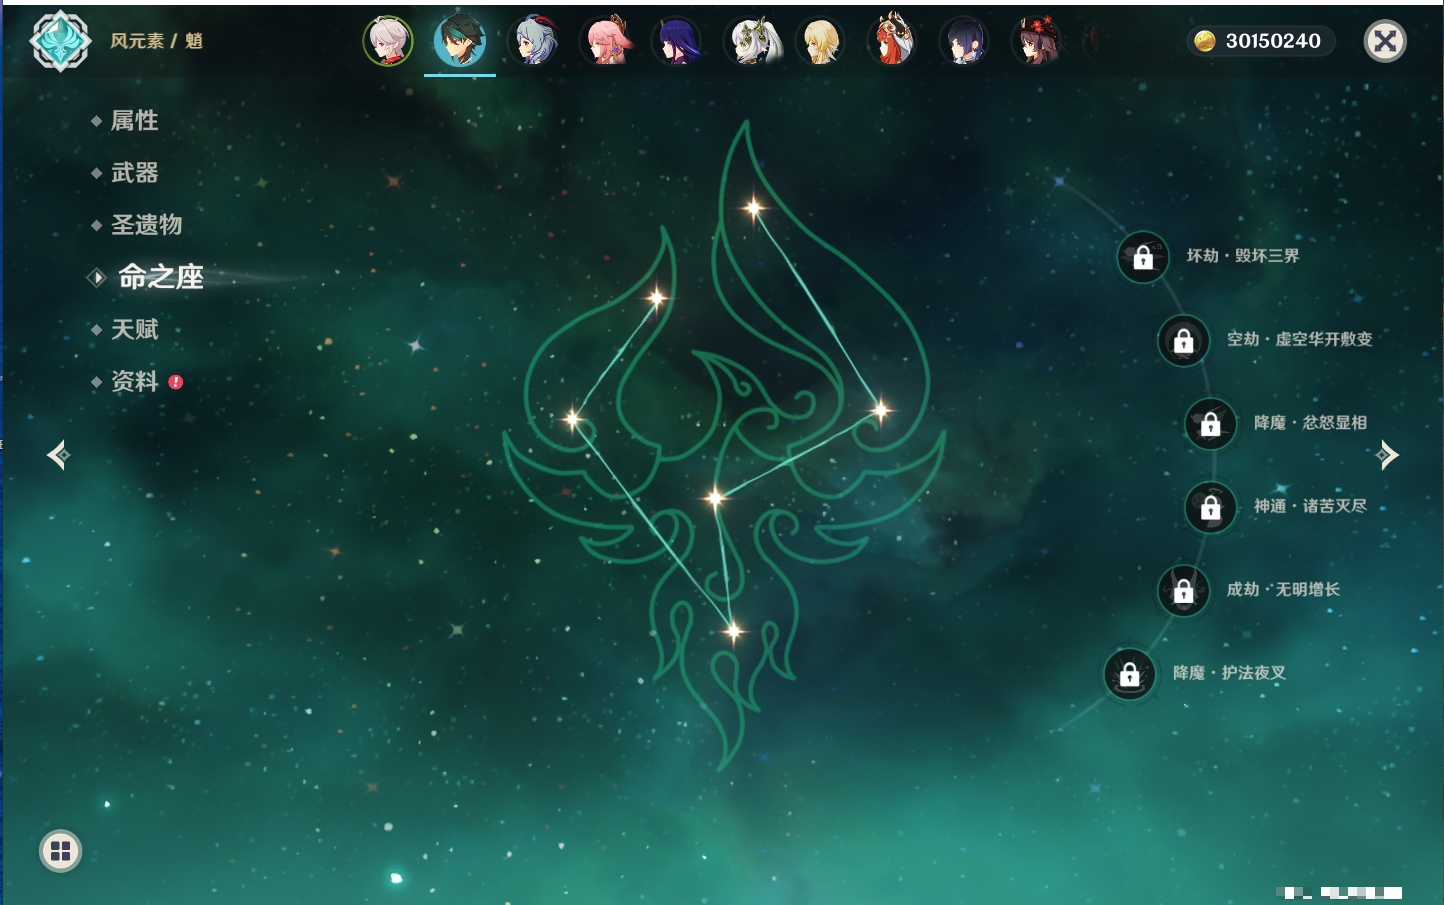The height and width of the screenshot is (905, 1444).
Task: Open the 武器 weapon tab
Action: click(134, 173)
